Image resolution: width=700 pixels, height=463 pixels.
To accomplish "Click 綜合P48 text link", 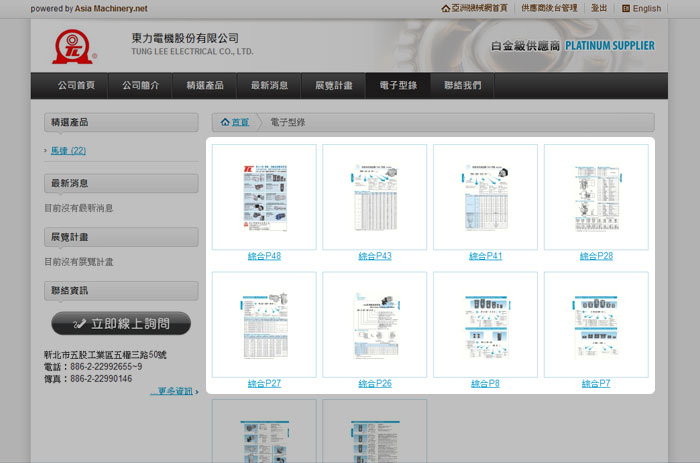I will (x=264, y=256).
